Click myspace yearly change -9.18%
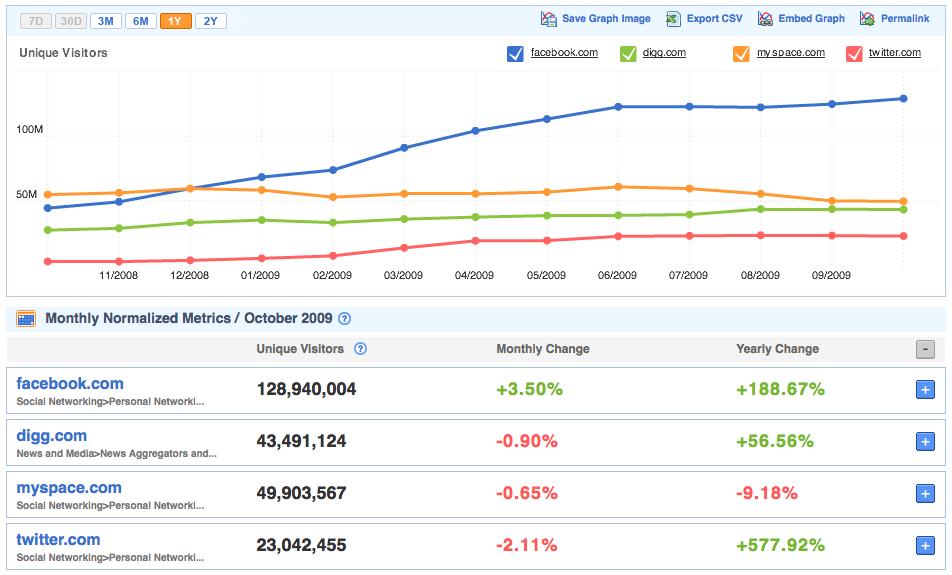Image resolution: width=952 pixels, height=575 pixels. click(767, 493)
